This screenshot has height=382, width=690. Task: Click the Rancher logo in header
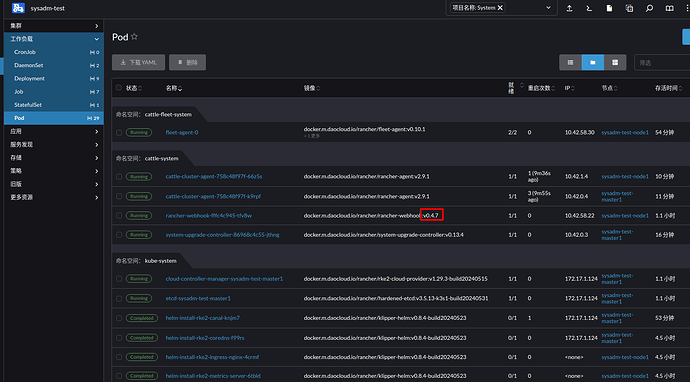tap(18, 8)
